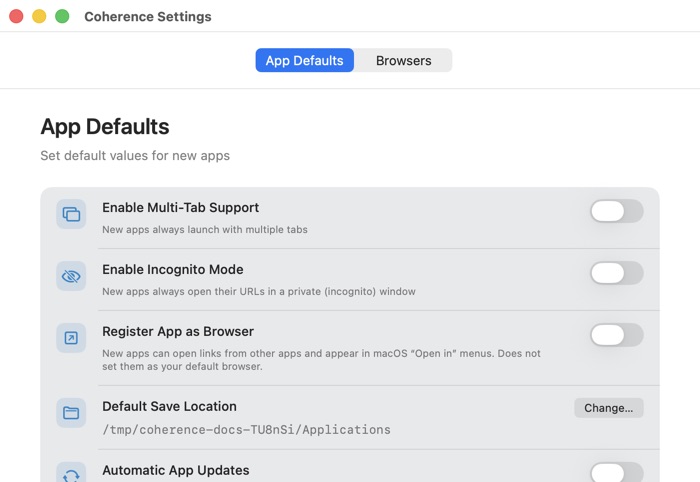This screenshot has width=700, height=482.
Task: Click the 'Enable Incognito Mode' label
Action: pyautogui.click(x=173, y=270)
